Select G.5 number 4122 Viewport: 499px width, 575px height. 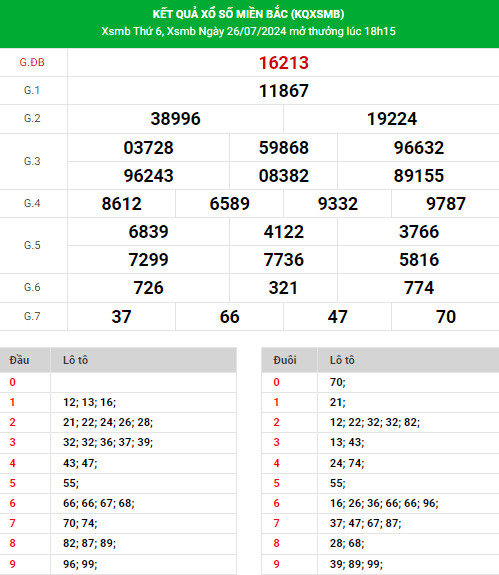coord(284,232)
